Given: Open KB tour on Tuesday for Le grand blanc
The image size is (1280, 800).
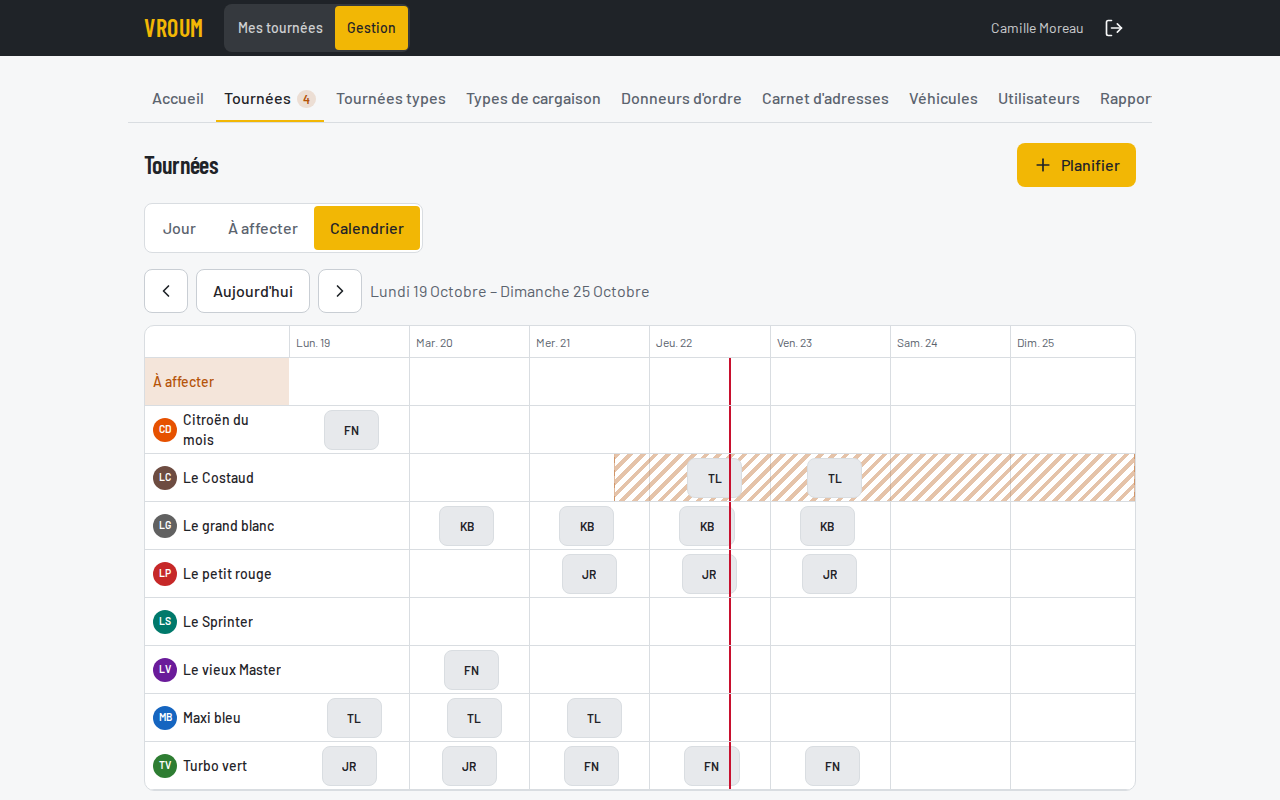Looking at the screenshot, I should click(x=466, y=526).
